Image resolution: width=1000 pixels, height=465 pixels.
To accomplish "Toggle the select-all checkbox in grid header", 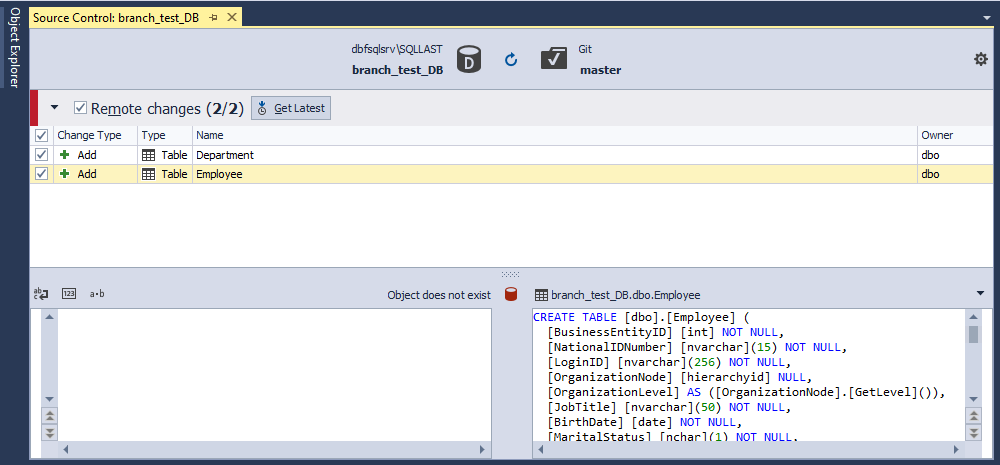I will pyautogui.click(x=41, y=135).
